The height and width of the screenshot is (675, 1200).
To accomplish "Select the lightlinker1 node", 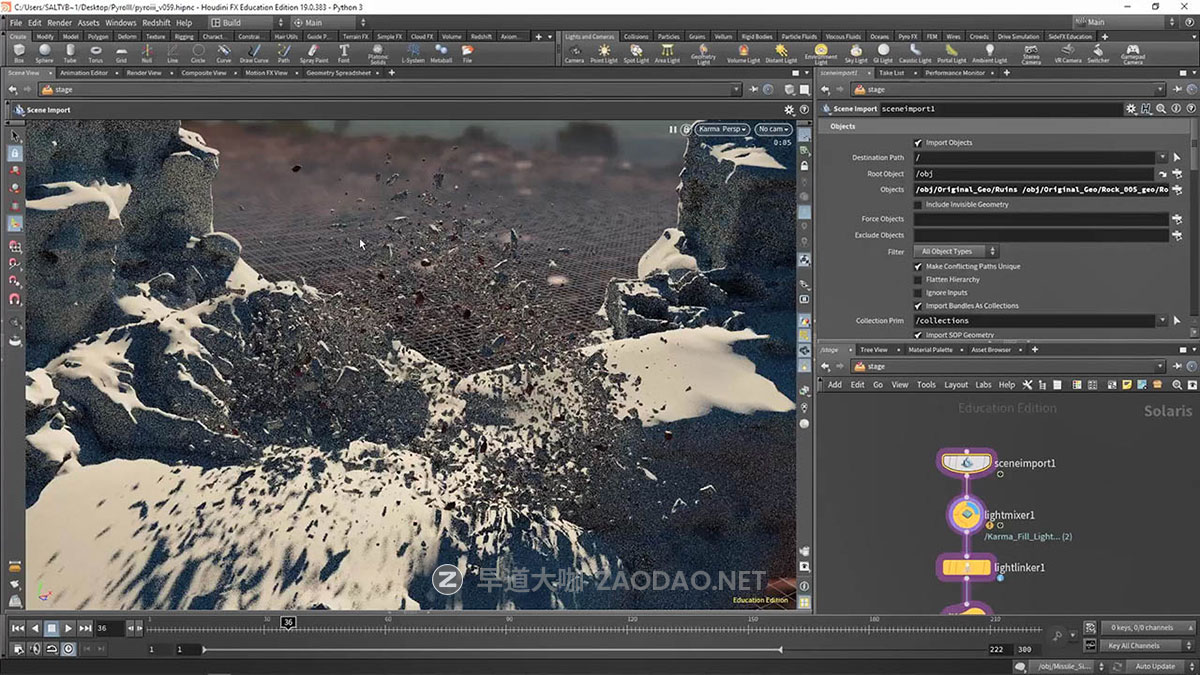I will click(966, 567).
